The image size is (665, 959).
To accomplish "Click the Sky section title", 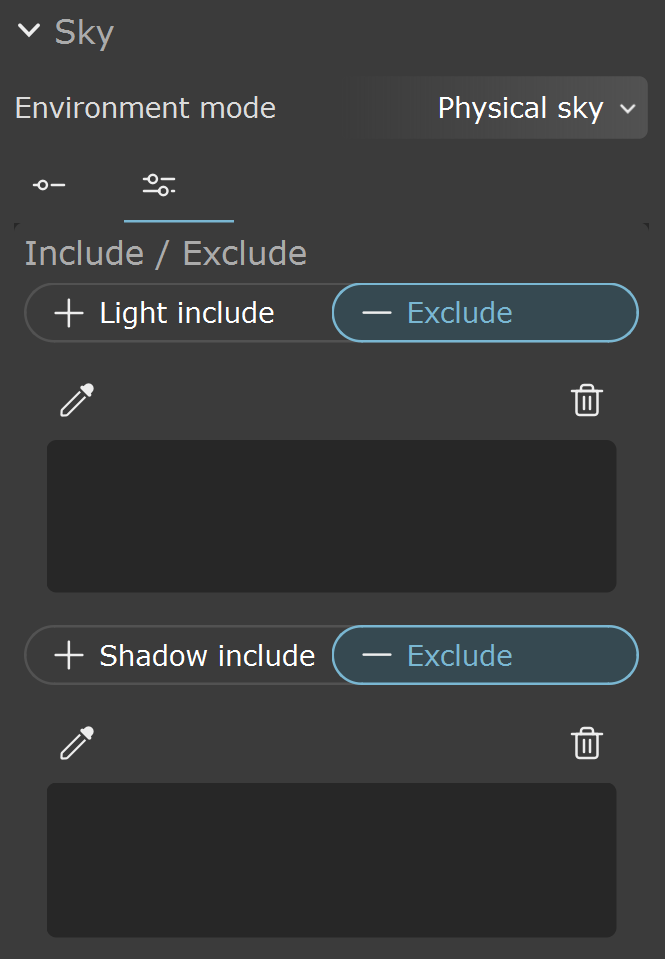I will pyautogui.click(x=84, y=32).
